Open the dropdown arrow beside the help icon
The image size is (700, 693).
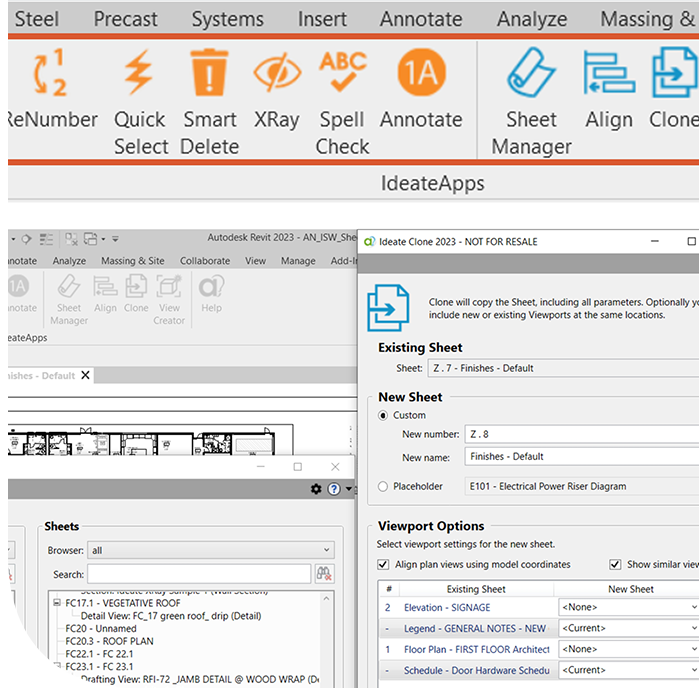point(349,489)
